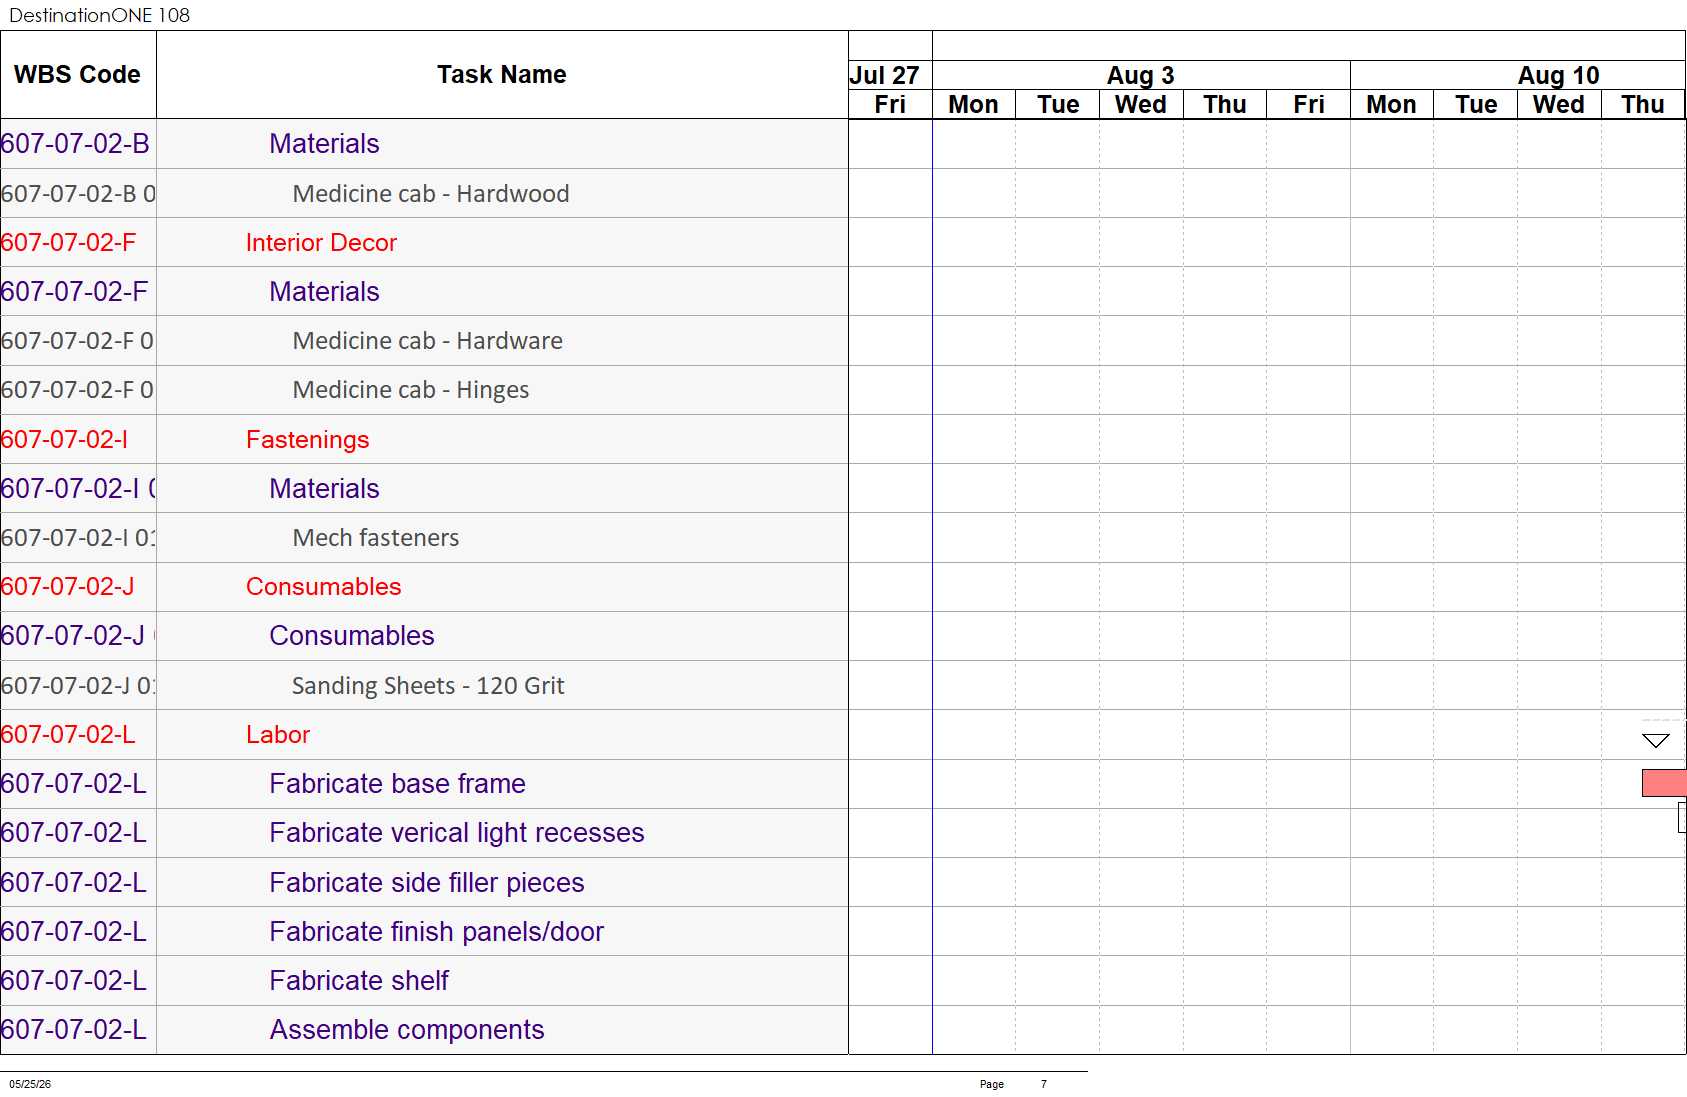Click the 05/25/26 footer date
1687x1097 pixels.
pyautogui.click(x=30, y=1084)
